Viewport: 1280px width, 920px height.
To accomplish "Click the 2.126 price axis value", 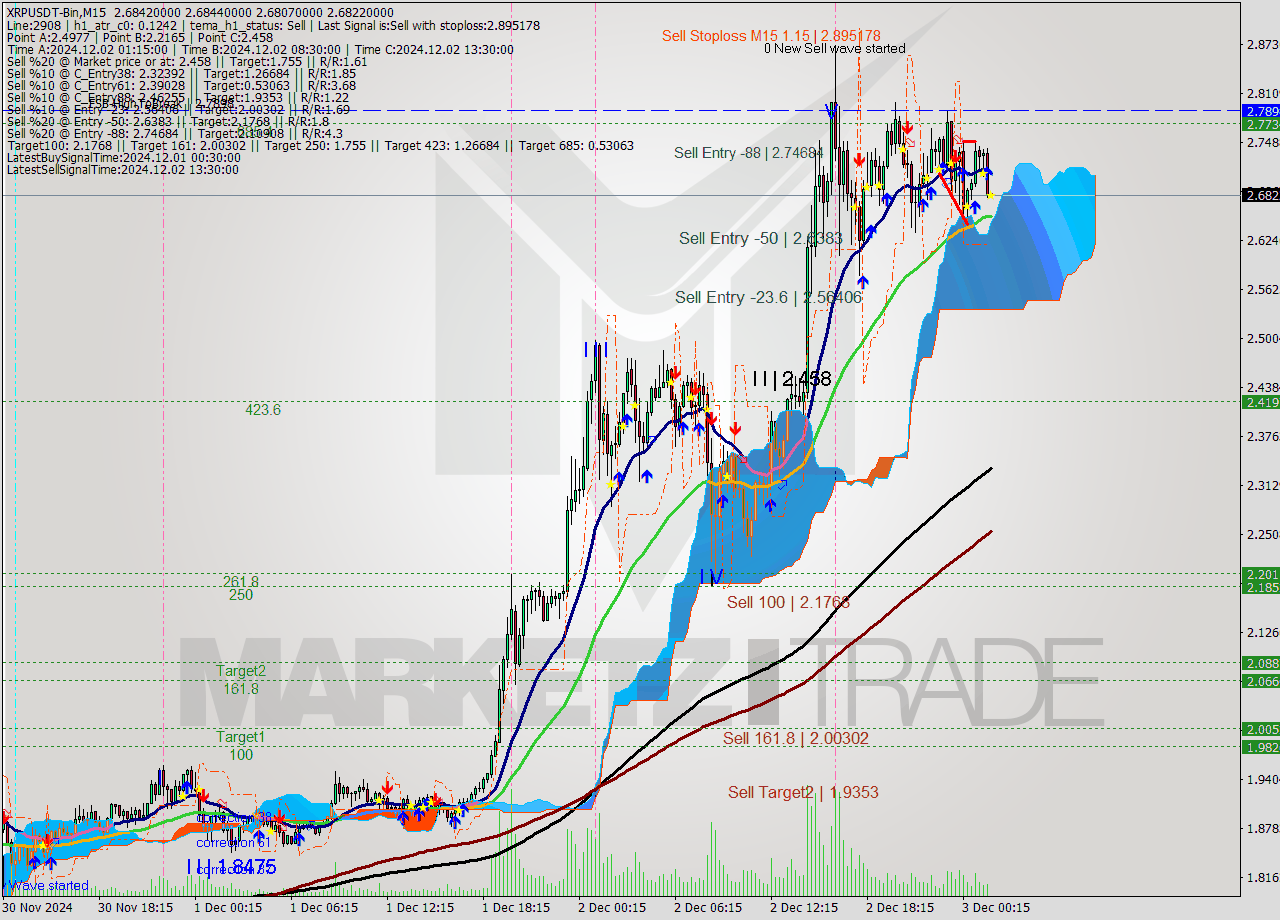I will pos(1261,632).
